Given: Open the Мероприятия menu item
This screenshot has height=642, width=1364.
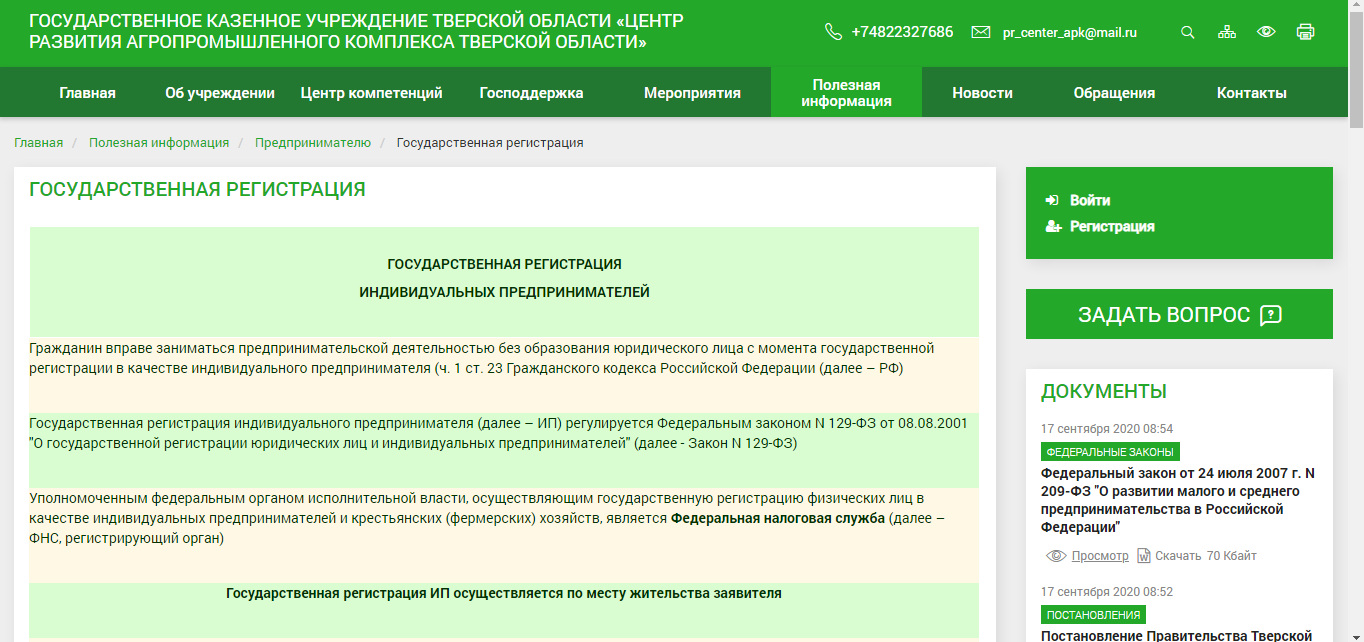Looking at the screenshot, I should point(692,93).
